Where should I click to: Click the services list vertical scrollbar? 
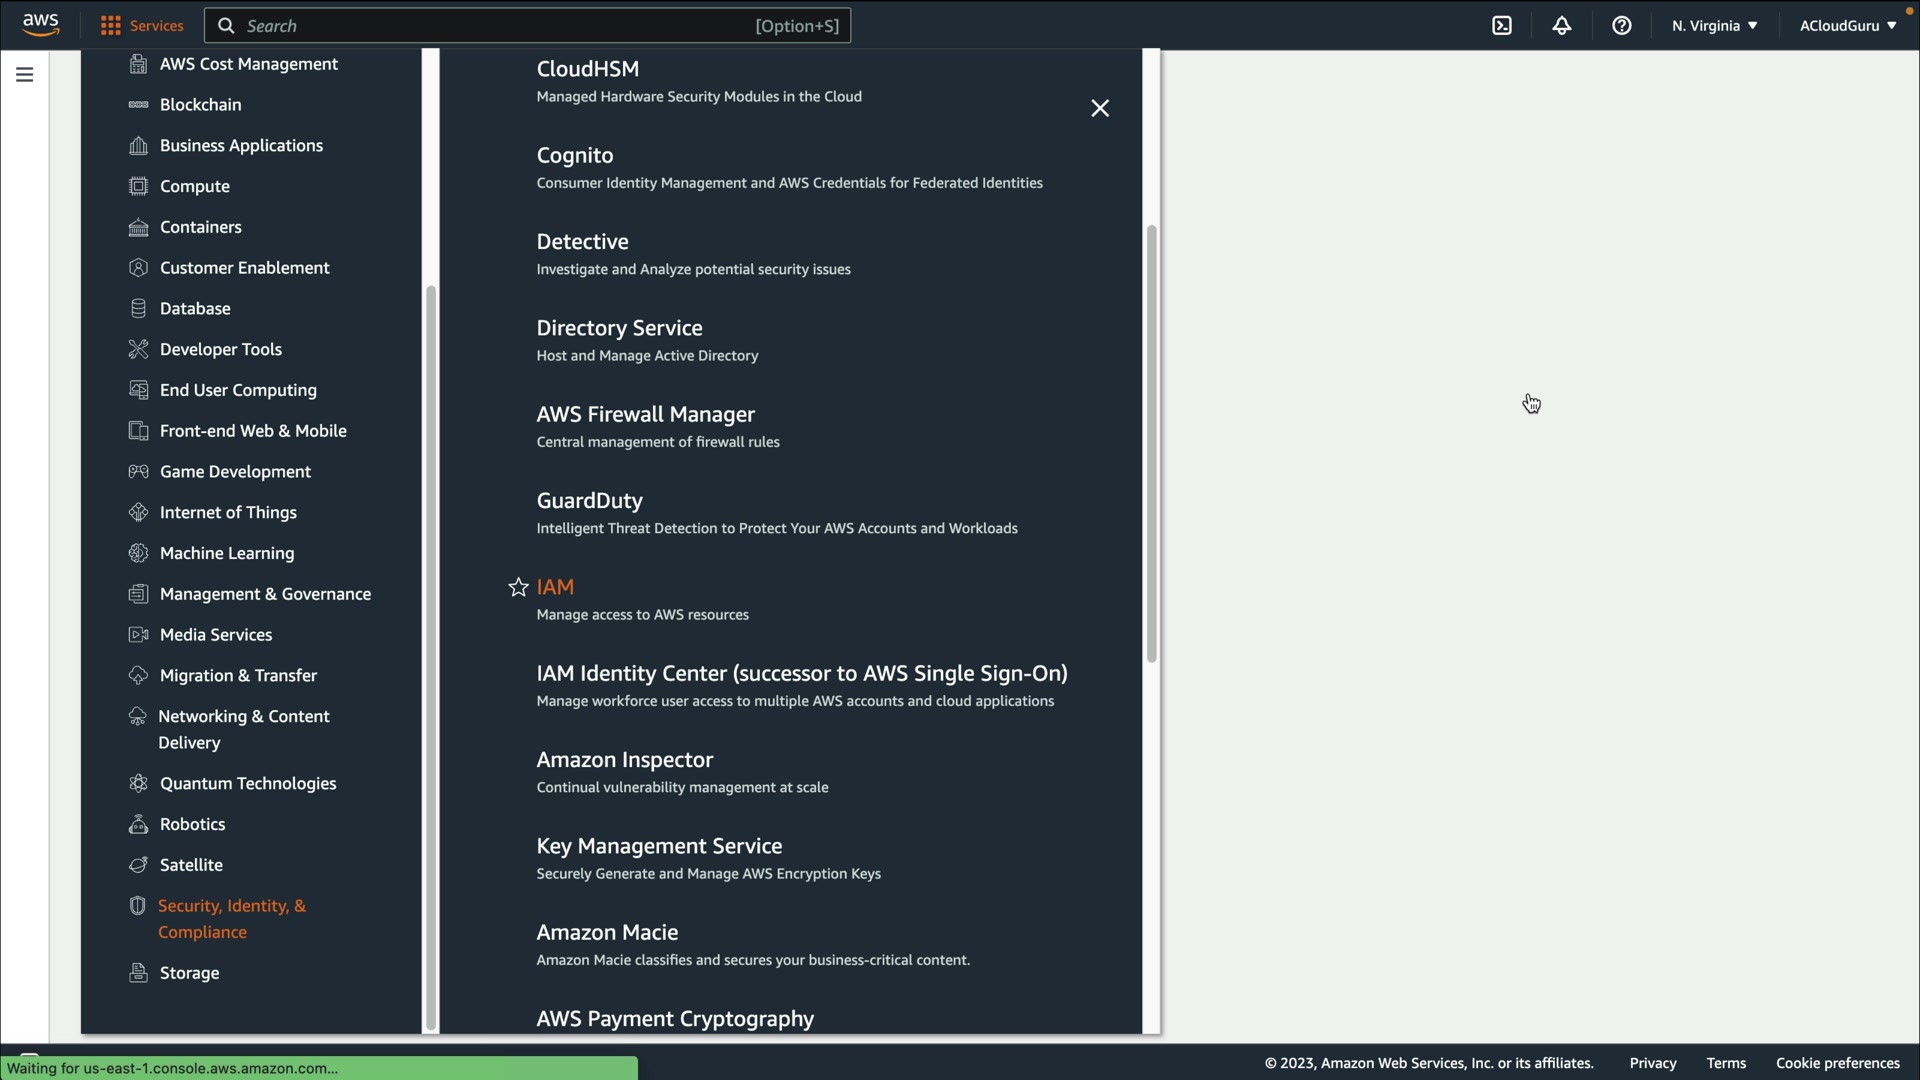click(x=1151, y=444)
